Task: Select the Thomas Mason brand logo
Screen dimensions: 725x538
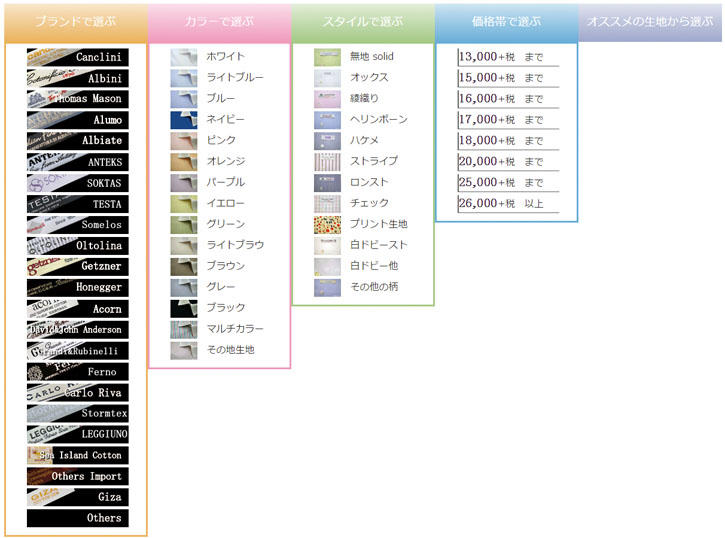Action: coord(76,99)
